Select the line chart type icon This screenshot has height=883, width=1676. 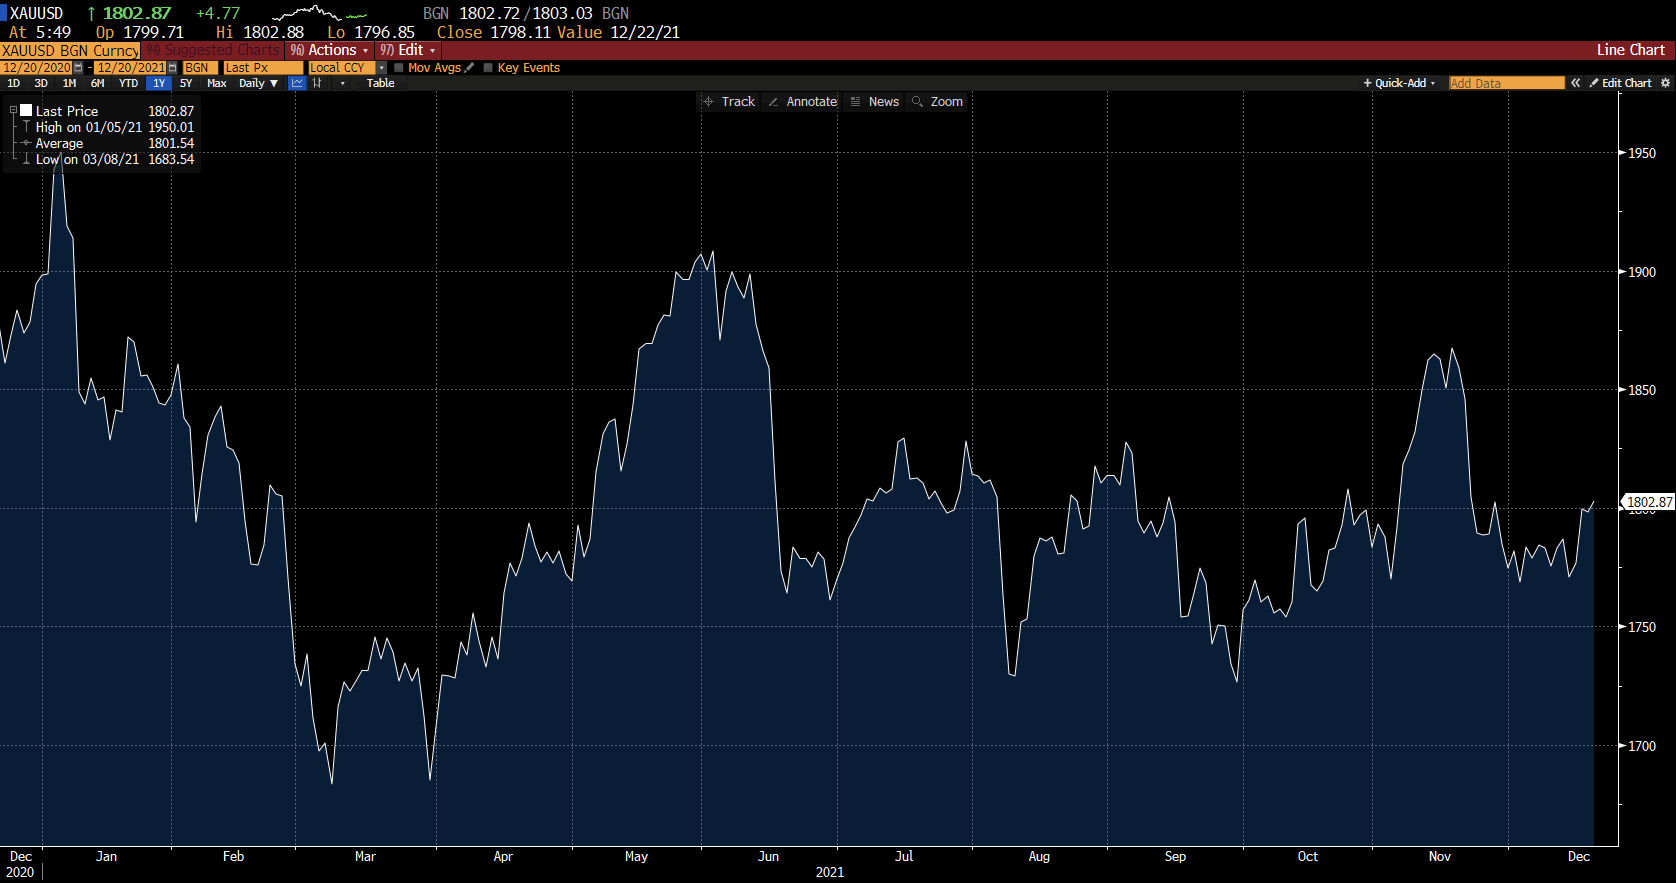tap(297, 83)
